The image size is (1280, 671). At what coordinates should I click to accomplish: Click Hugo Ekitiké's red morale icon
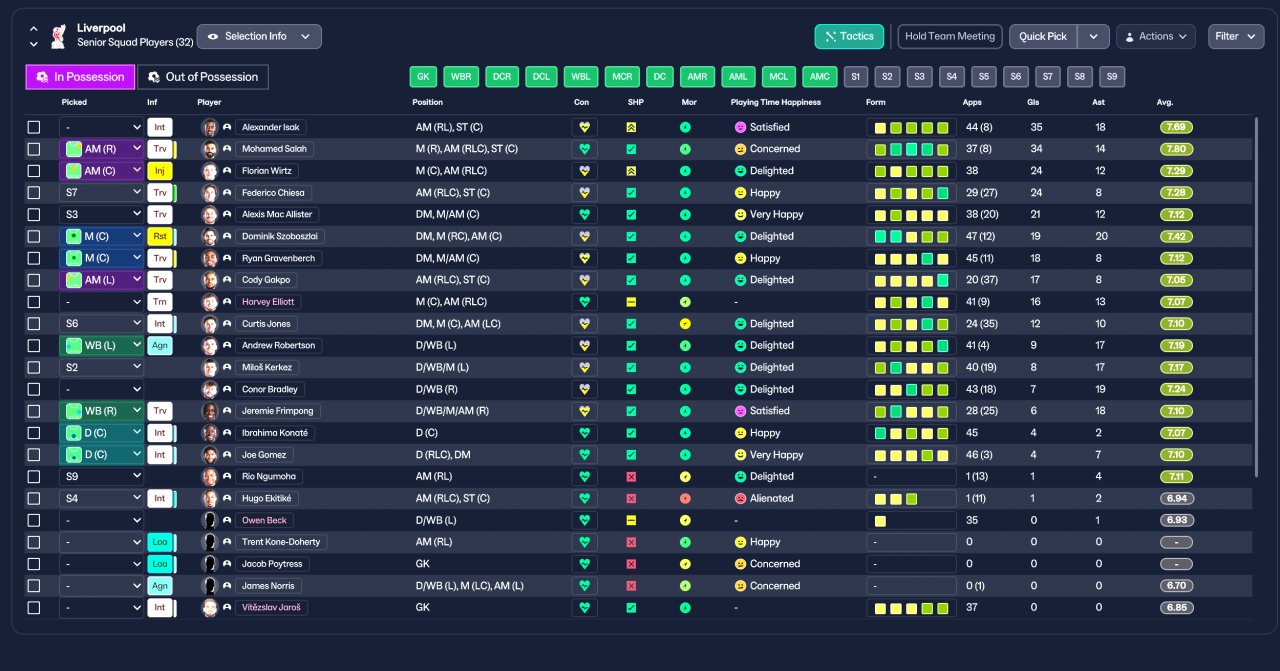[x=685, y=498]
